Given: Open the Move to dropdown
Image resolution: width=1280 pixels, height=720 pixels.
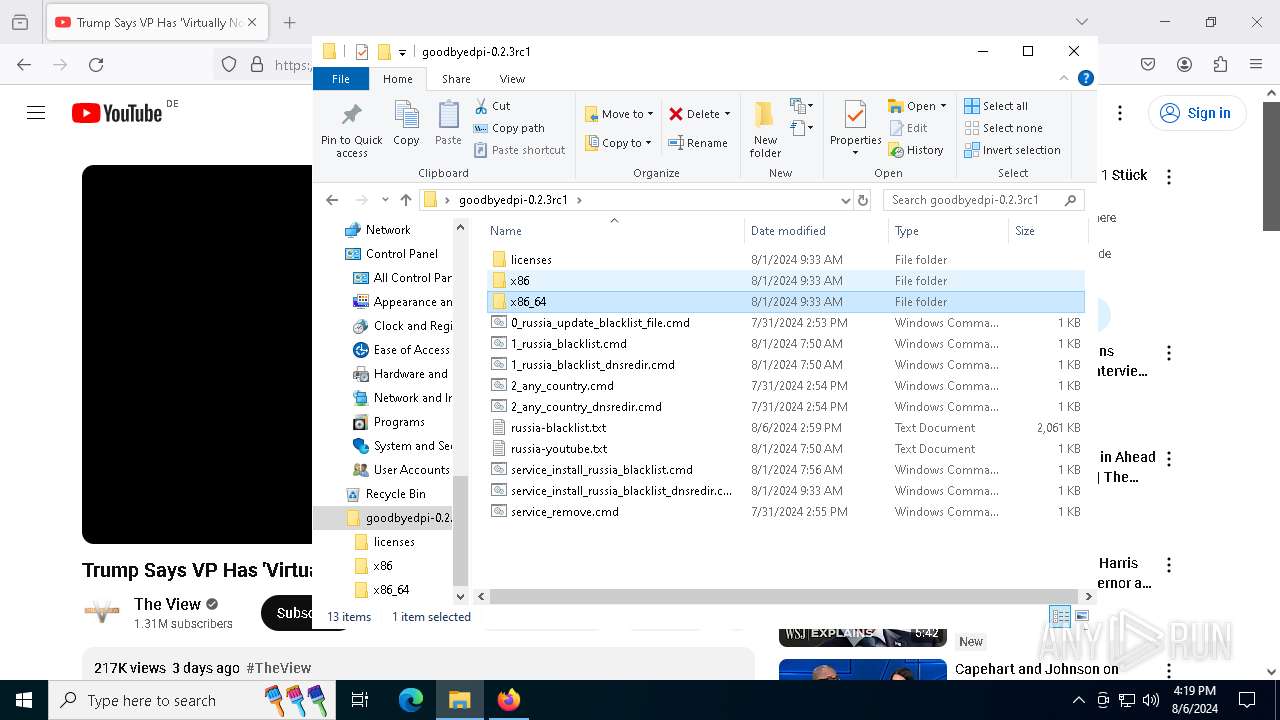Looking at the screenshot, I should [x=618, y=114].
